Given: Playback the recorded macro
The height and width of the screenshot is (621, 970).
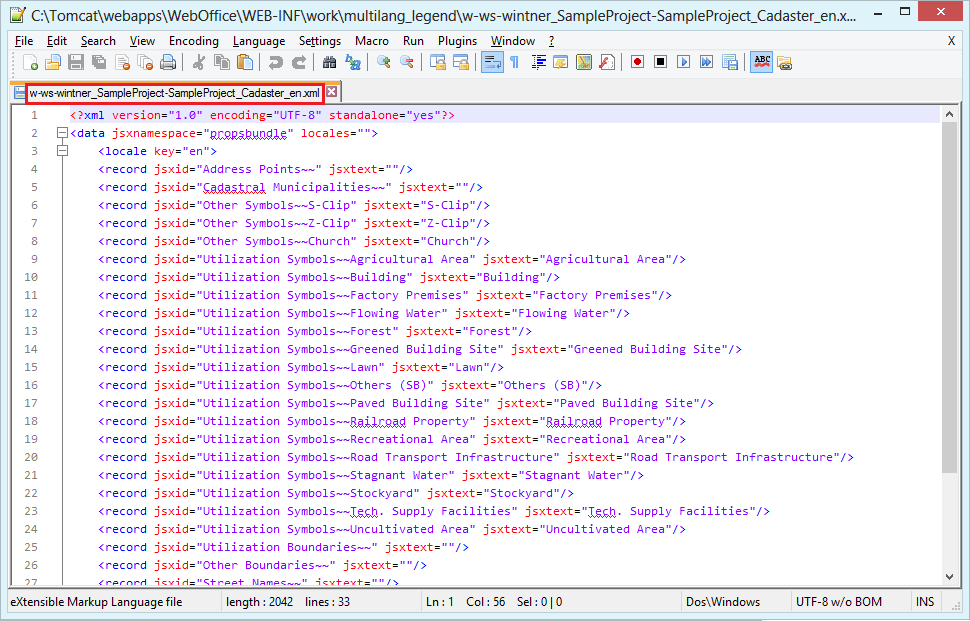Looking at the screenshot, I should click(685, 62).
